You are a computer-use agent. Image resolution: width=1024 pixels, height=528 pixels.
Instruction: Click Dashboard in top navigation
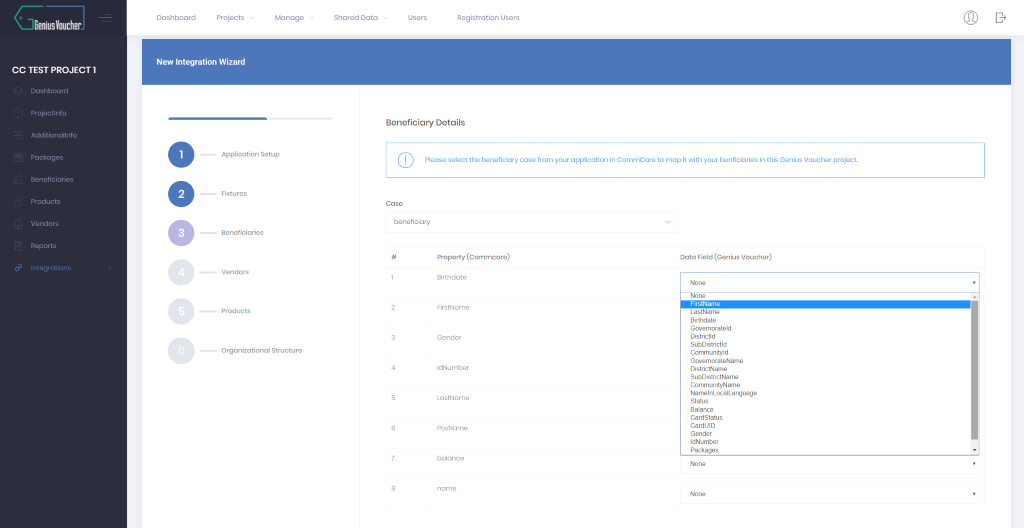coord(176,18)
